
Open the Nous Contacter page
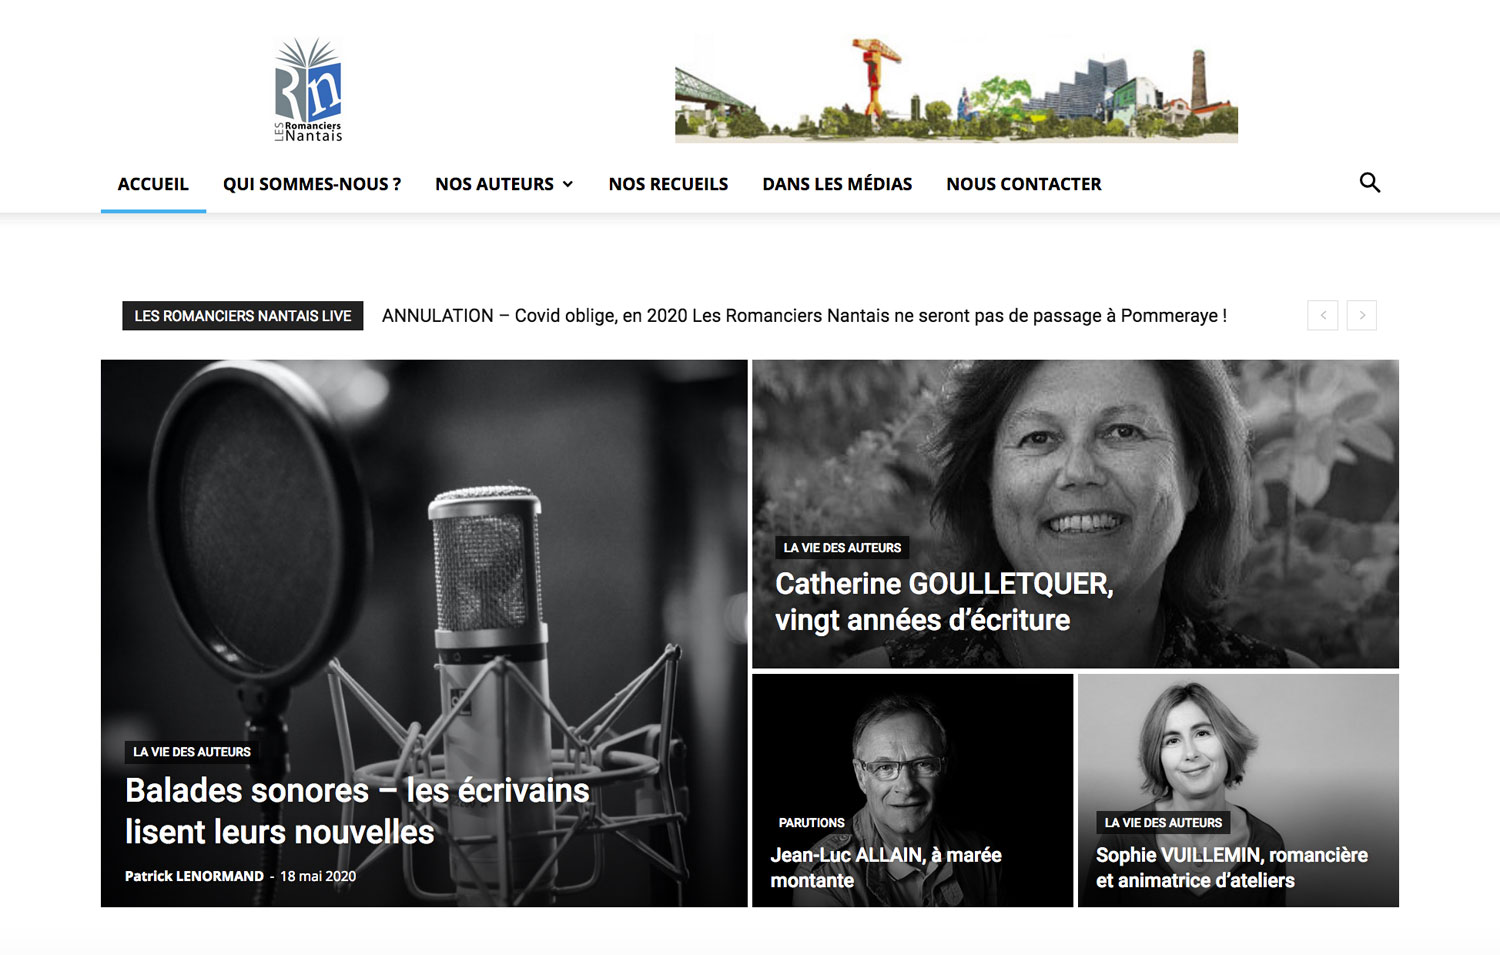click(1023, 184)
